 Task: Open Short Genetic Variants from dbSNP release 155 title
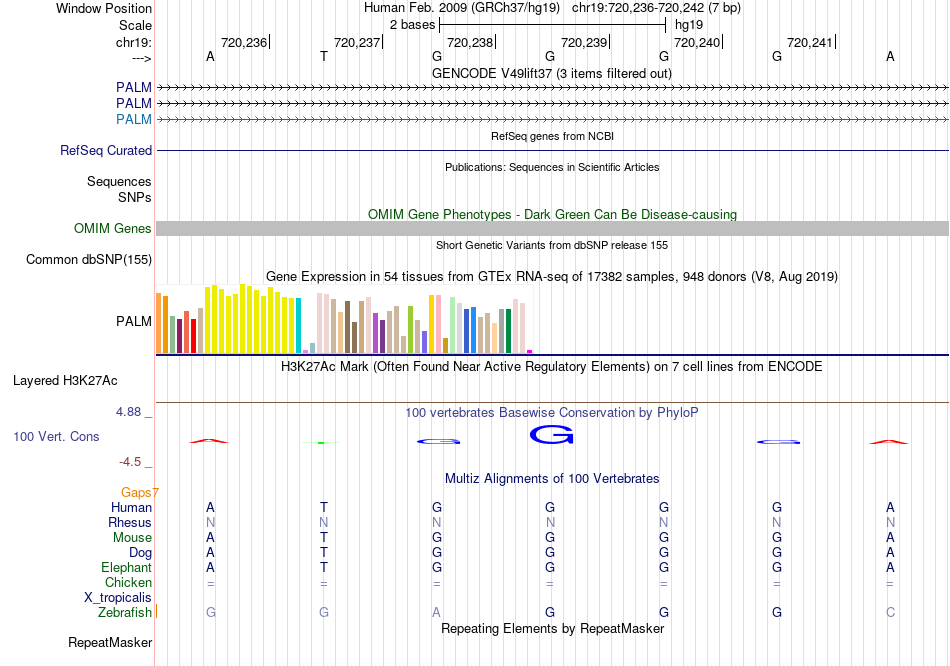click(x=552, y=245)
